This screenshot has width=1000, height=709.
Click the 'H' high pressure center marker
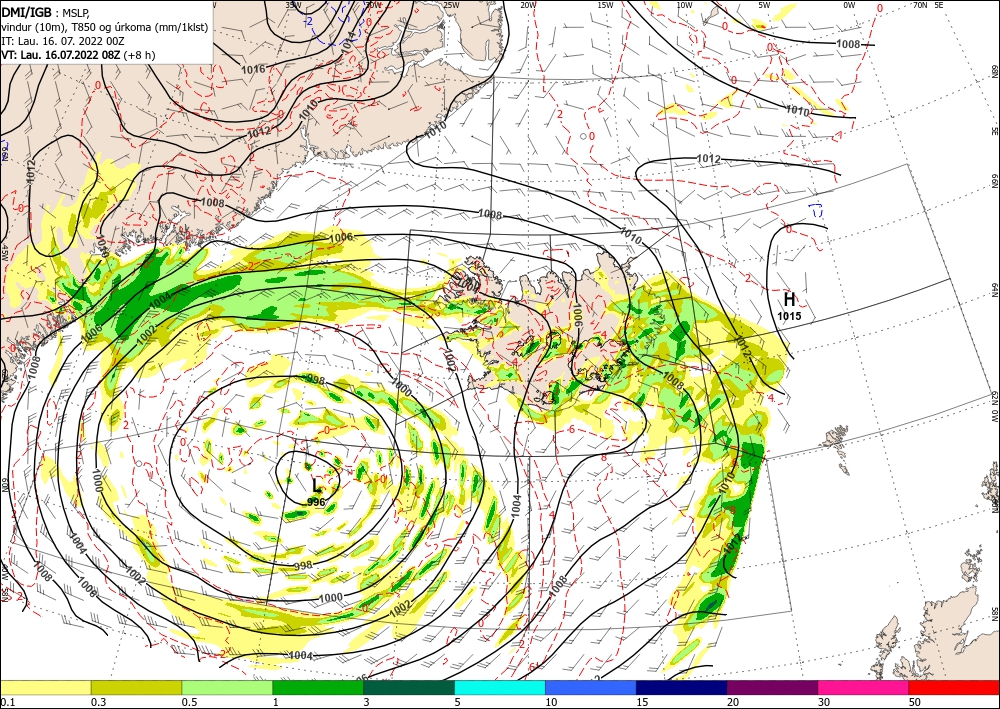790,300
